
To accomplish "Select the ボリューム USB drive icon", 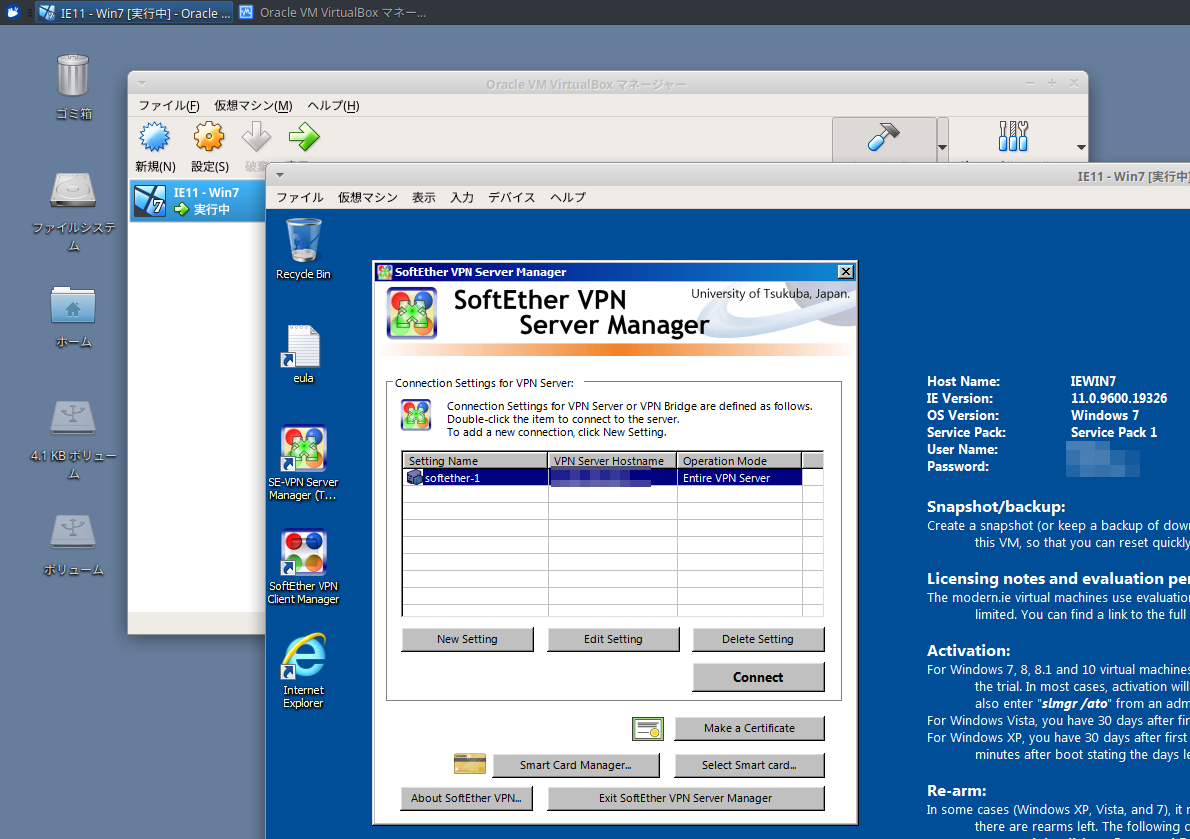I will pos(73,531).
